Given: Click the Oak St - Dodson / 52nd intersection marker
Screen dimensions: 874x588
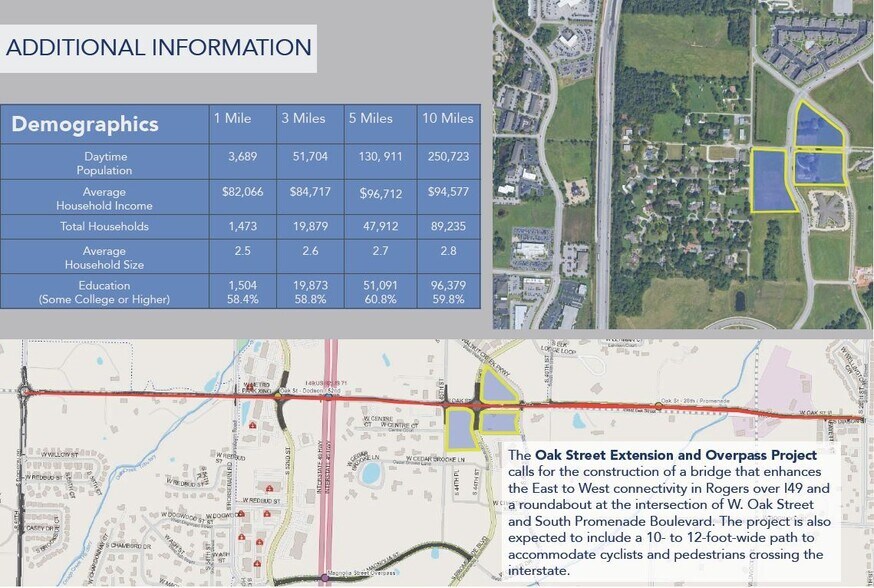Looking at the screenshot, I should pos(279,396).
